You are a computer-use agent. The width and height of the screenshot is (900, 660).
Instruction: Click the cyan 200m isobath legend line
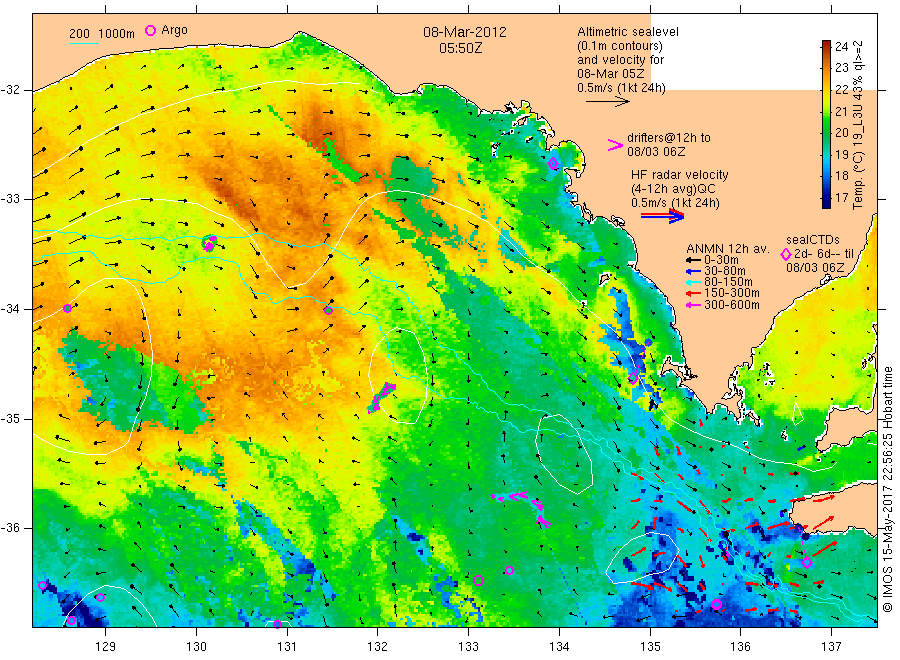83,43
